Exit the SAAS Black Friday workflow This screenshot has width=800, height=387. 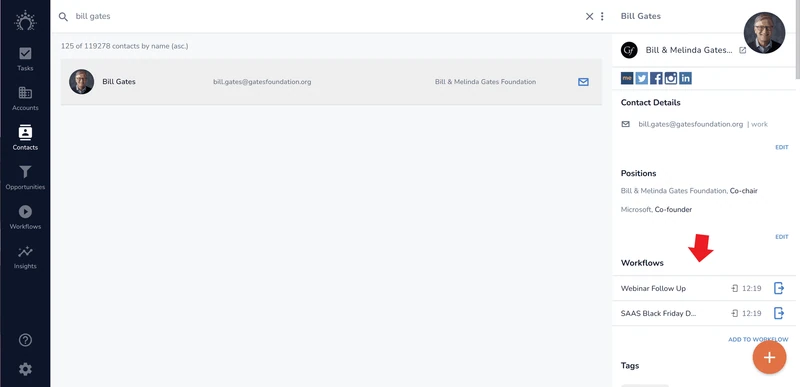coord(779,313)
